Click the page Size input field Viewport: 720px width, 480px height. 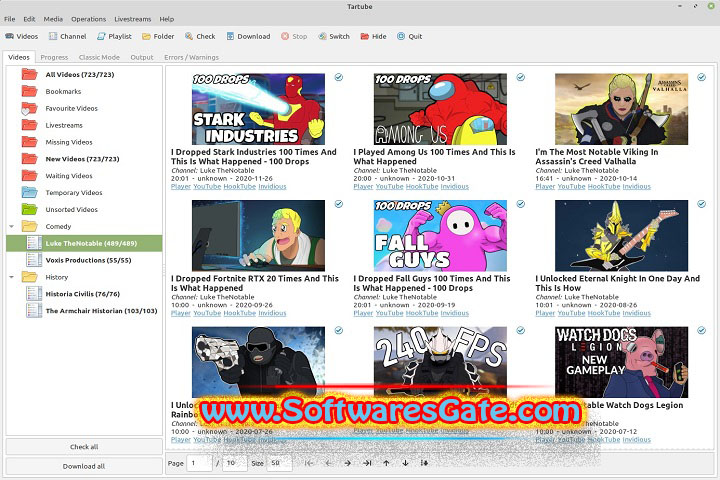coord(280,463)
